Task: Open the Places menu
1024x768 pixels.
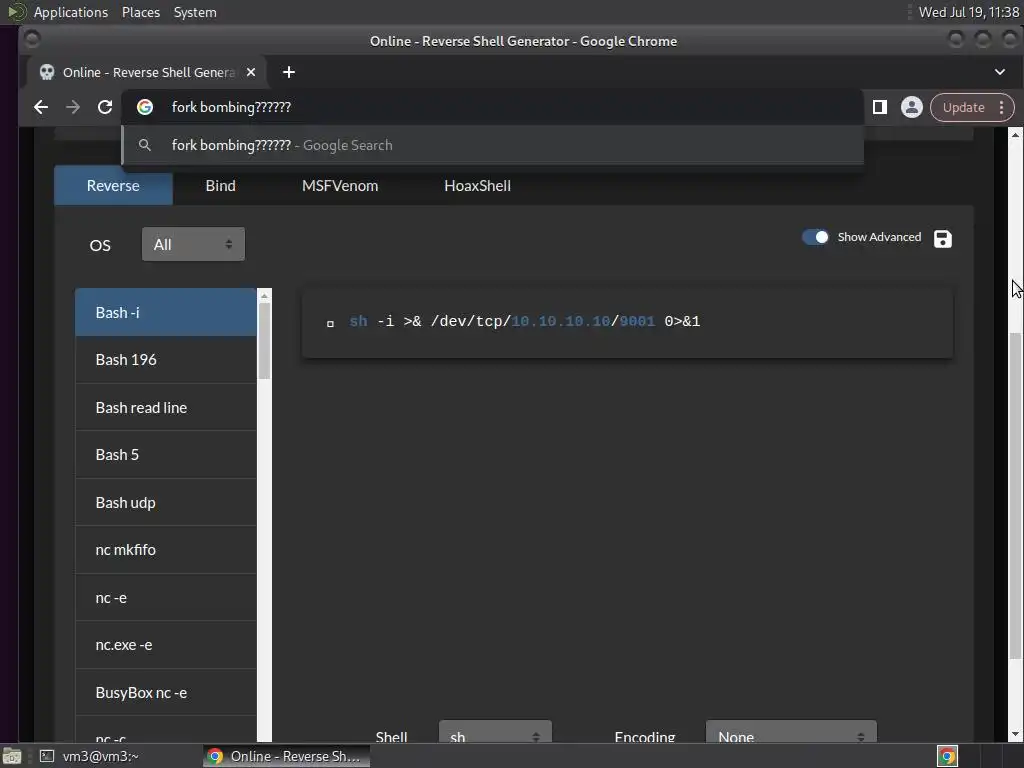Action: 140,12
